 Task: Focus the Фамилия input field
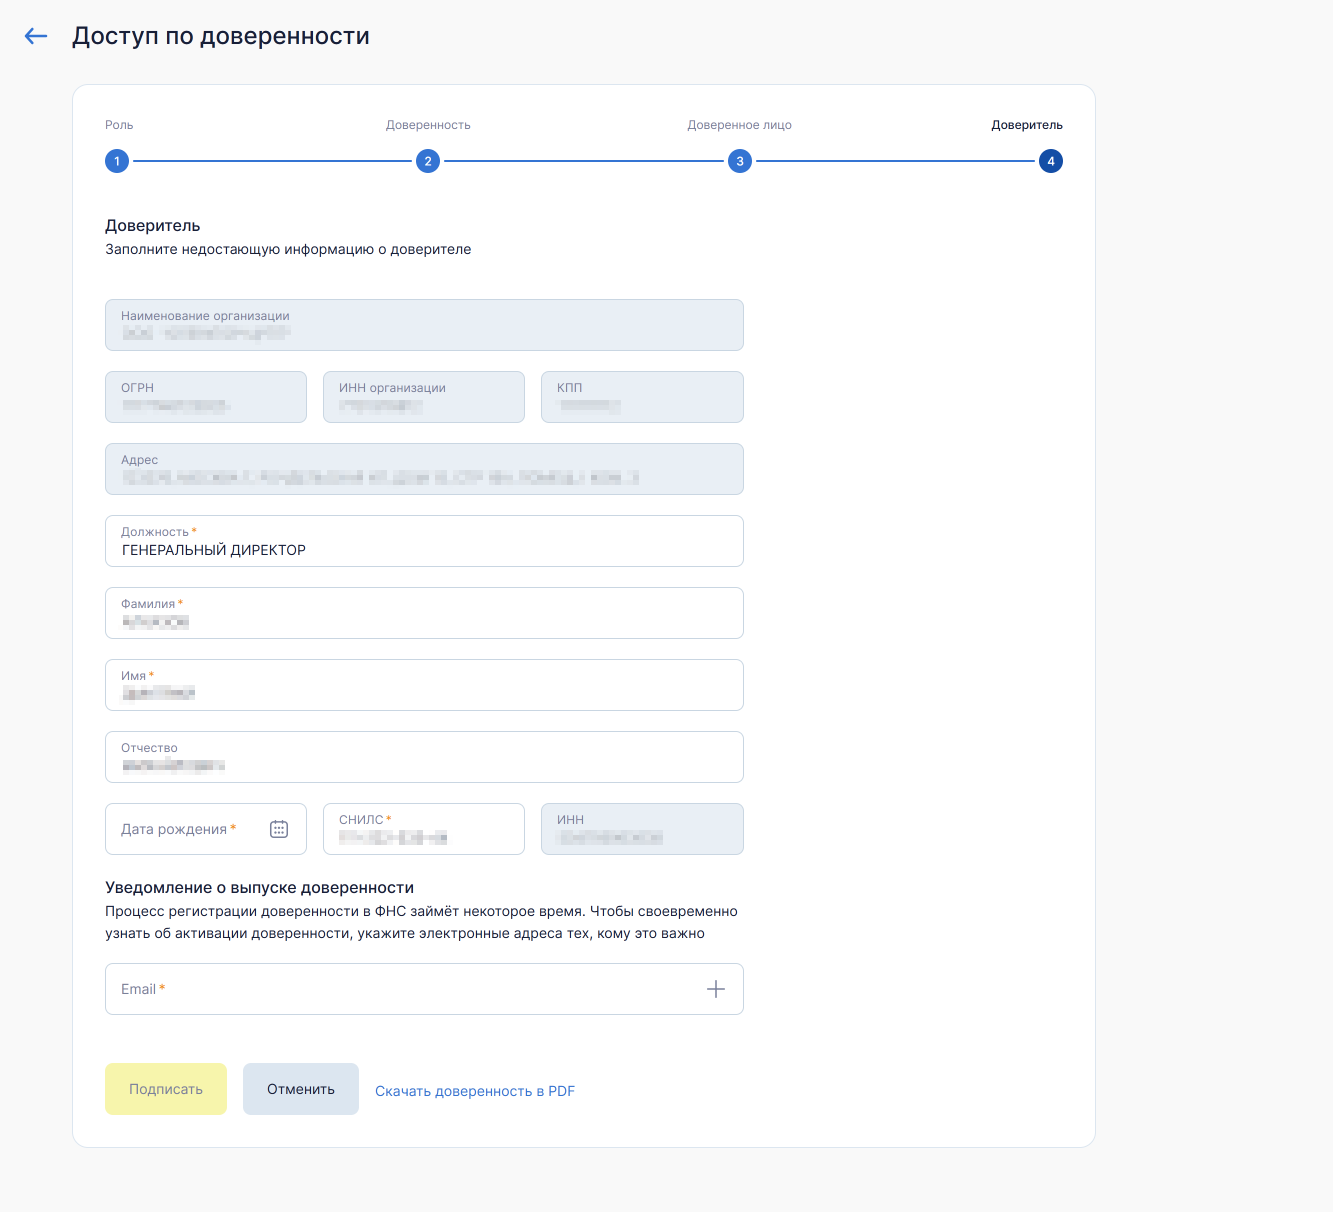point(424,613)
